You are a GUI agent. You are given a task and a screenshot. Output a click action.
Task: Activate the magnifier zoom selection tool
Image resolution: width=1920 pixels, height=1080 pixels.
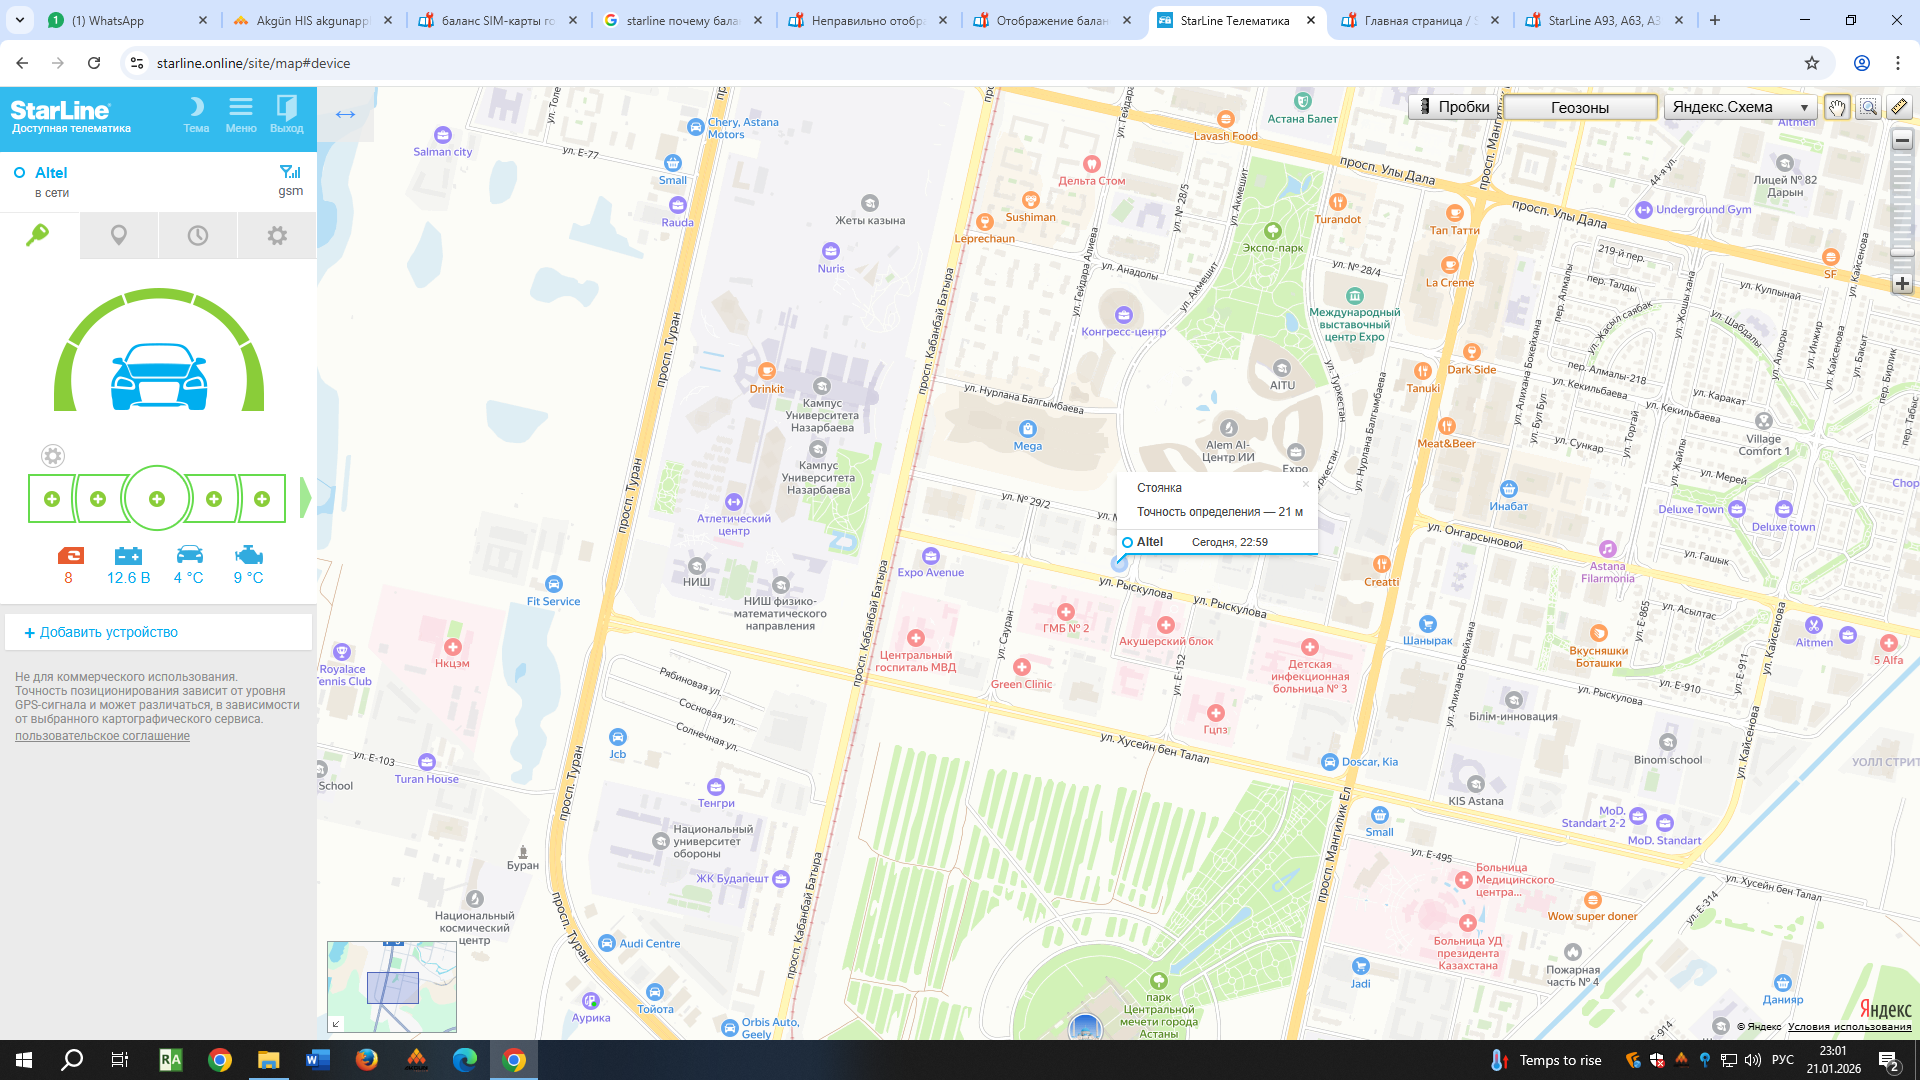pos(1867,106)
